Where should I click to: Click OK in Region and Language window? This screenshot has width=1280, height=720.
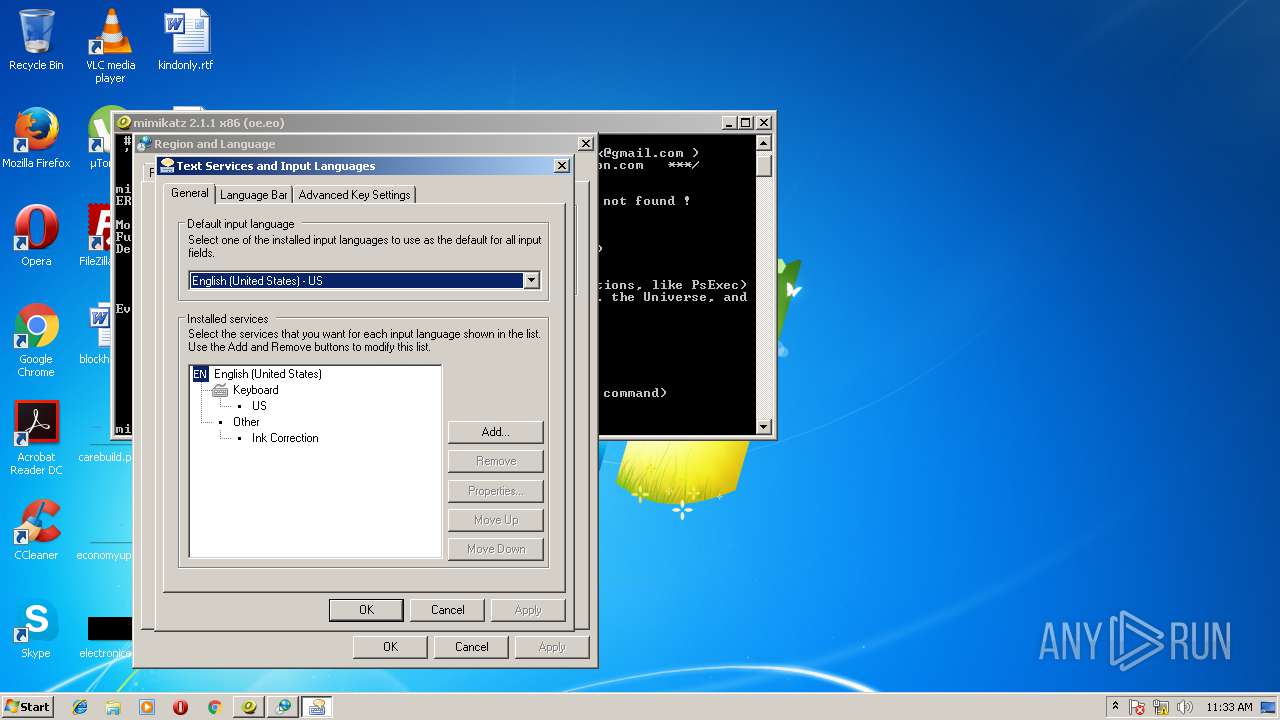(x=391, y=647)
